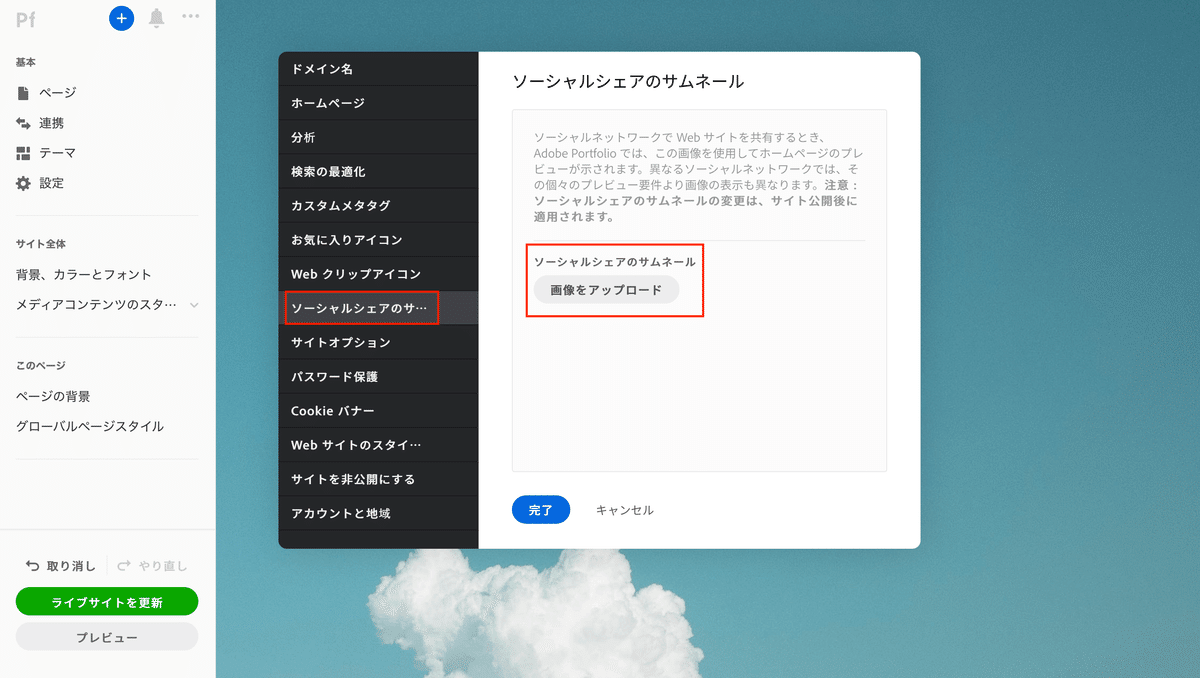
Task: Click the gear icon beside 設定
Action: (x=23, y=183)
